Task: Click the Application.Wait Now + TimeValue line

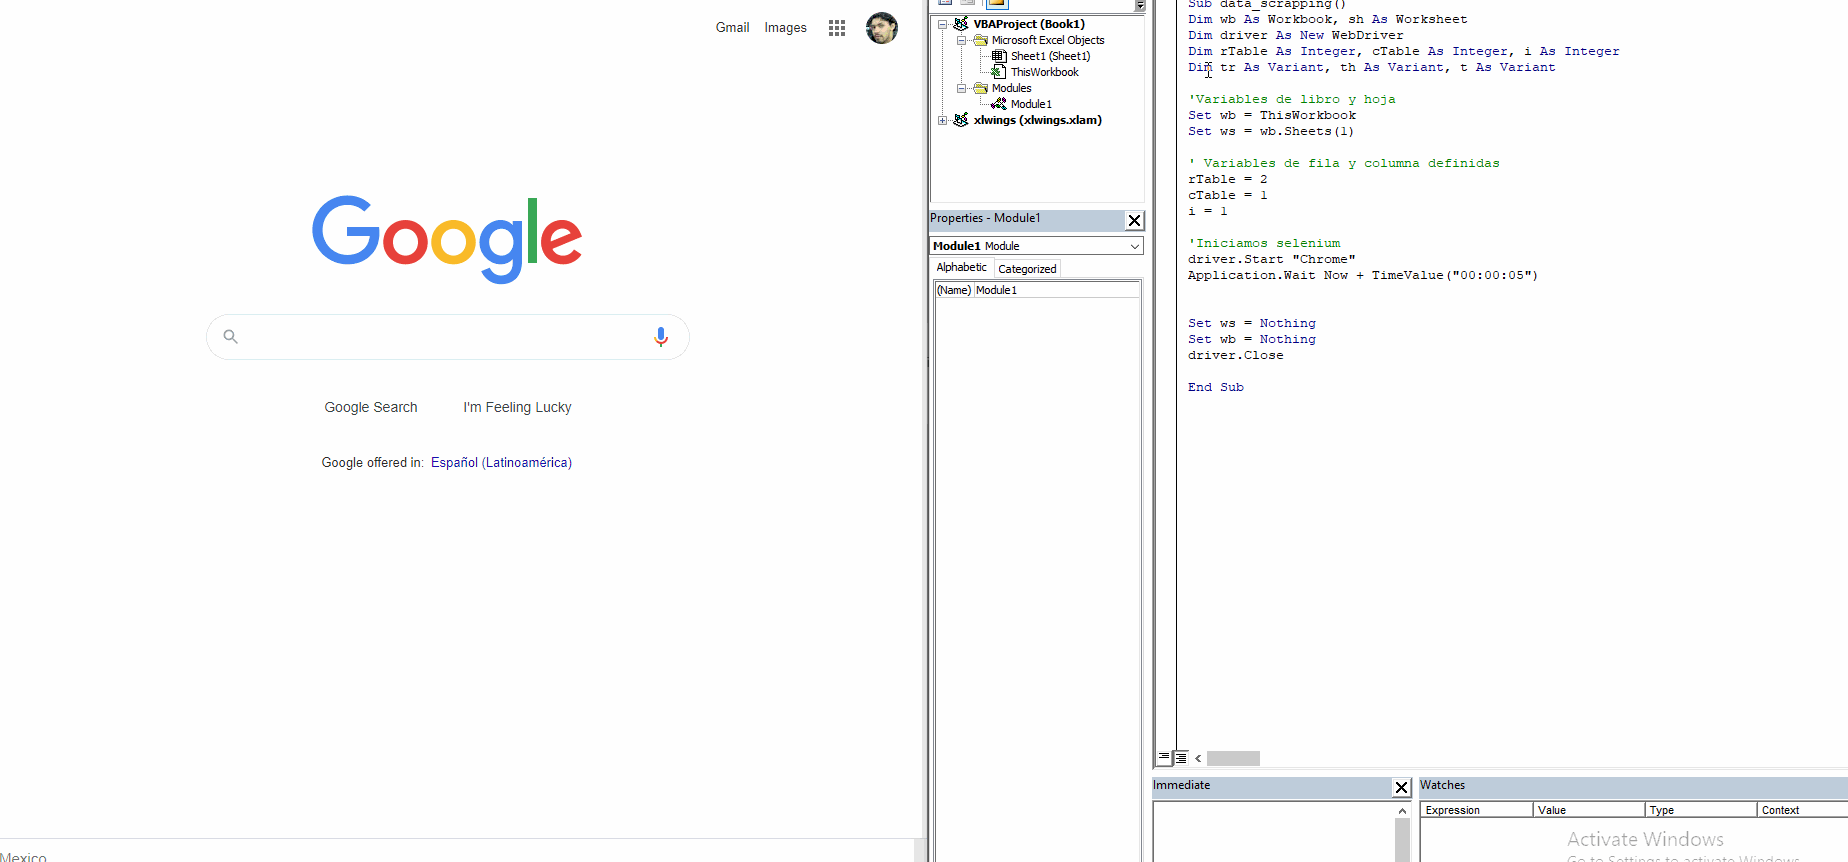Action: pos(1363,275)
